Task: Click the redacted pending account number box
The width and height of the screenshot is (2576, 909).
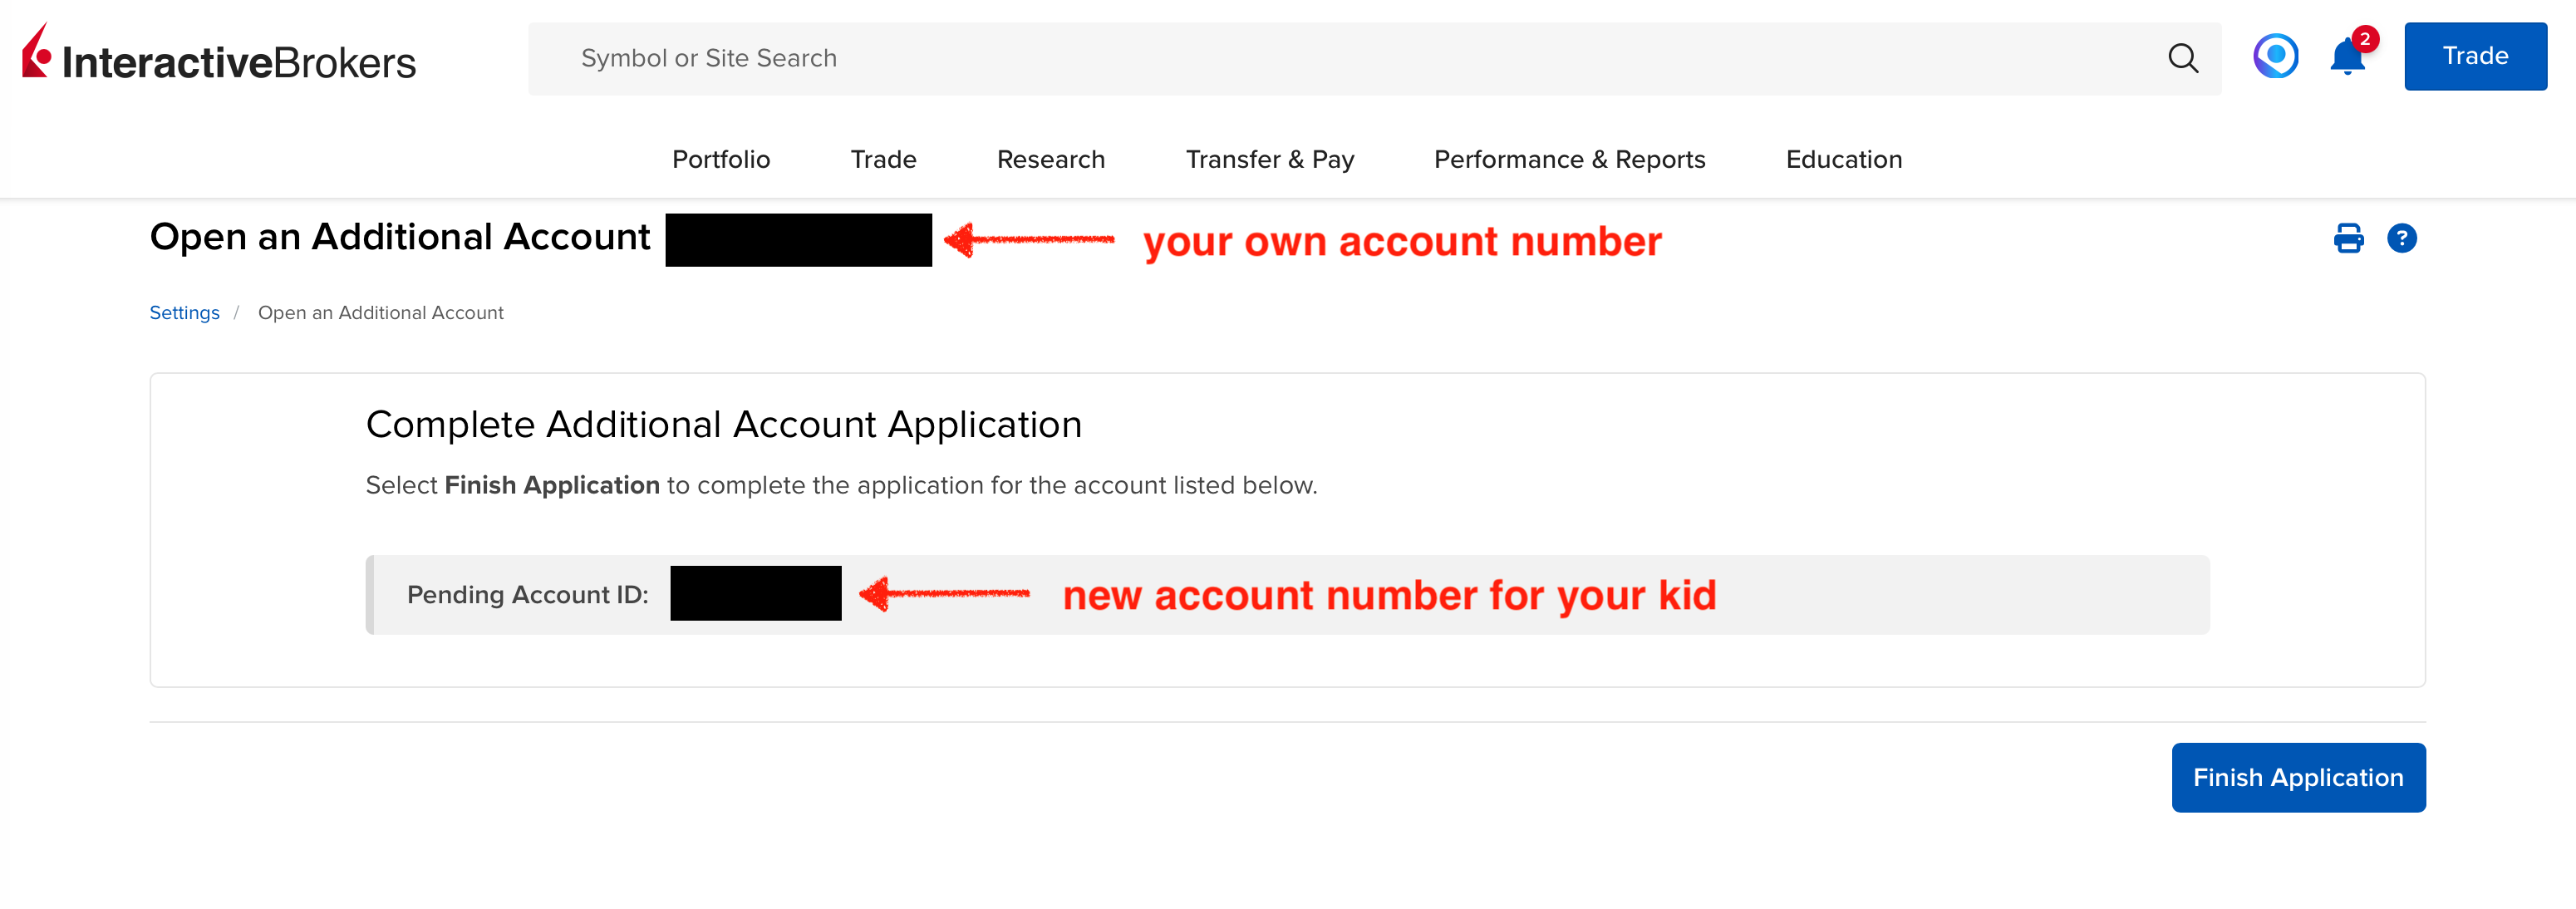Action: coord(755,594)
